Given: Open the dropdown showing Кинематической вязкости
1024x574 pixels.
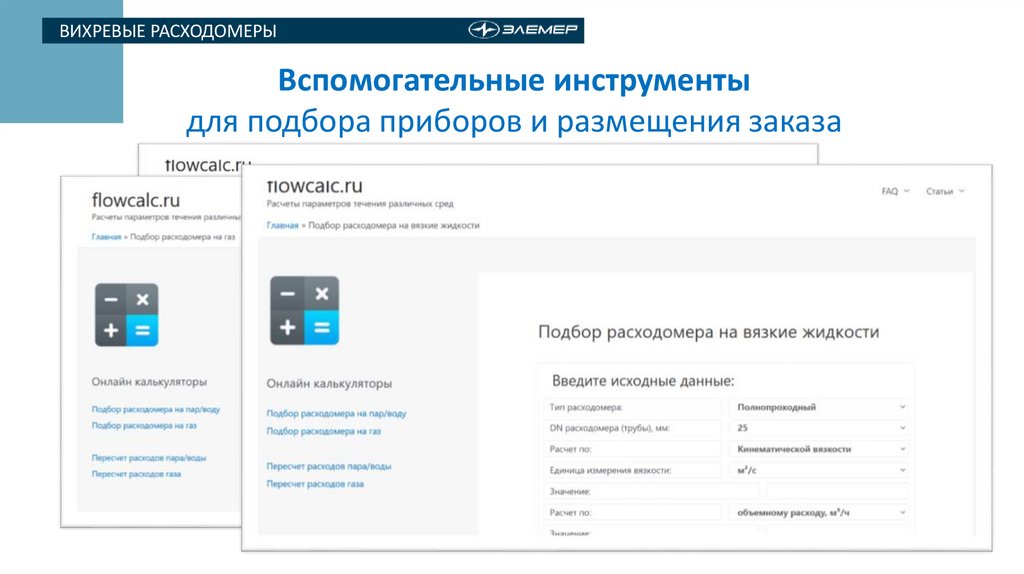Looking at the screenshot, I should coord(819,449).
